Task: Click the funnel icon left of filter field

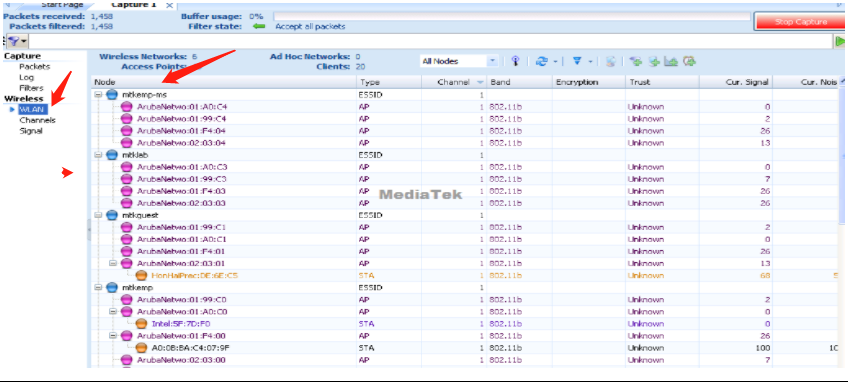Action: click(14, 41)
